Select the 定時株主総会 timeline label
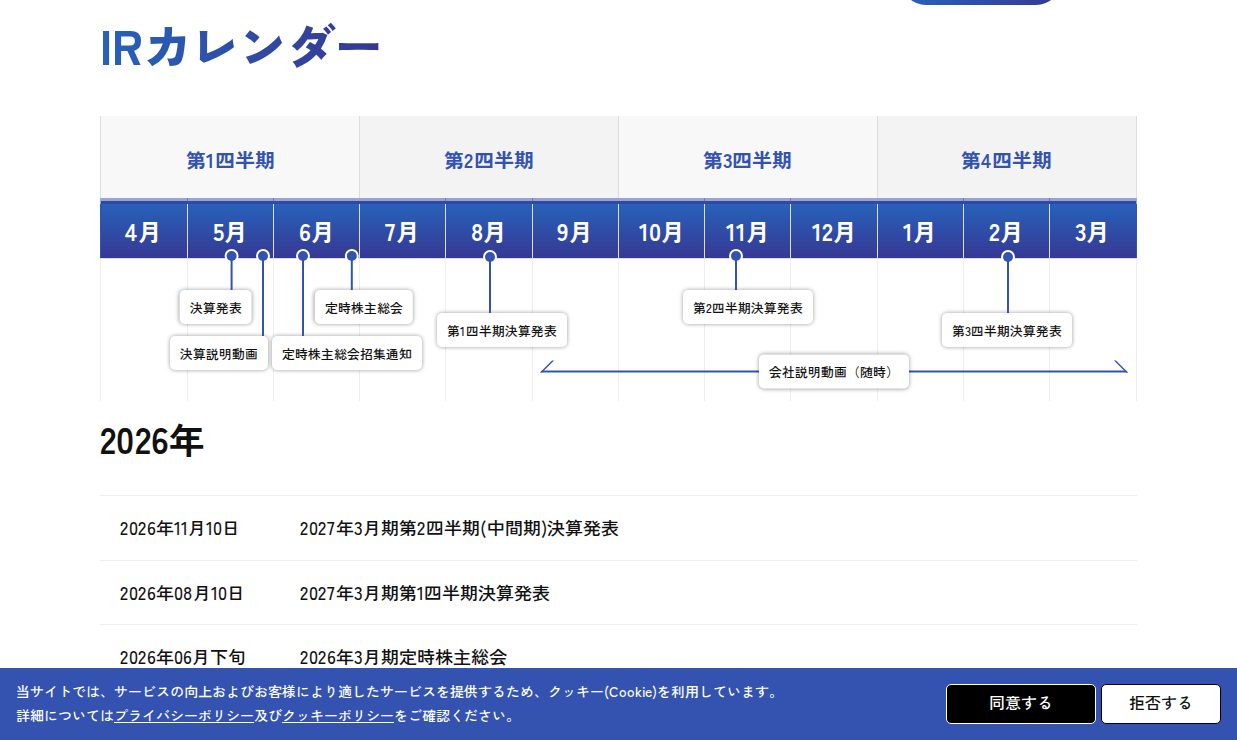This screenshot has width=1237, height=740. [x=364, y=308]
